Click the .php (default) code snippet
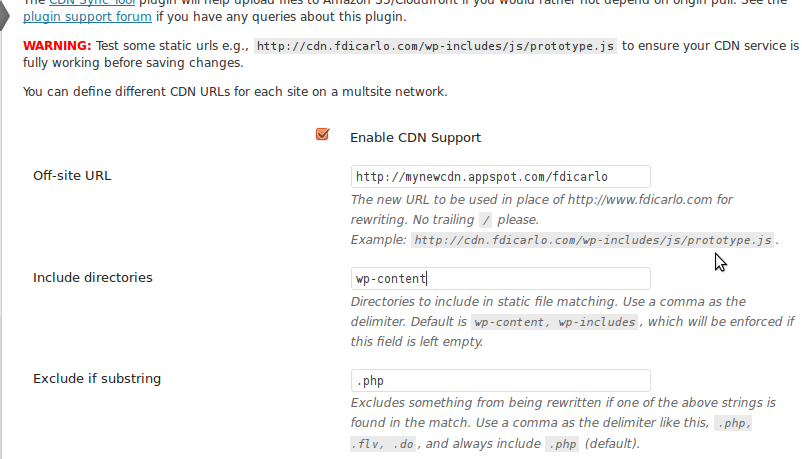The width and height of the screenshot is (802, 459). tap(563, 444)
